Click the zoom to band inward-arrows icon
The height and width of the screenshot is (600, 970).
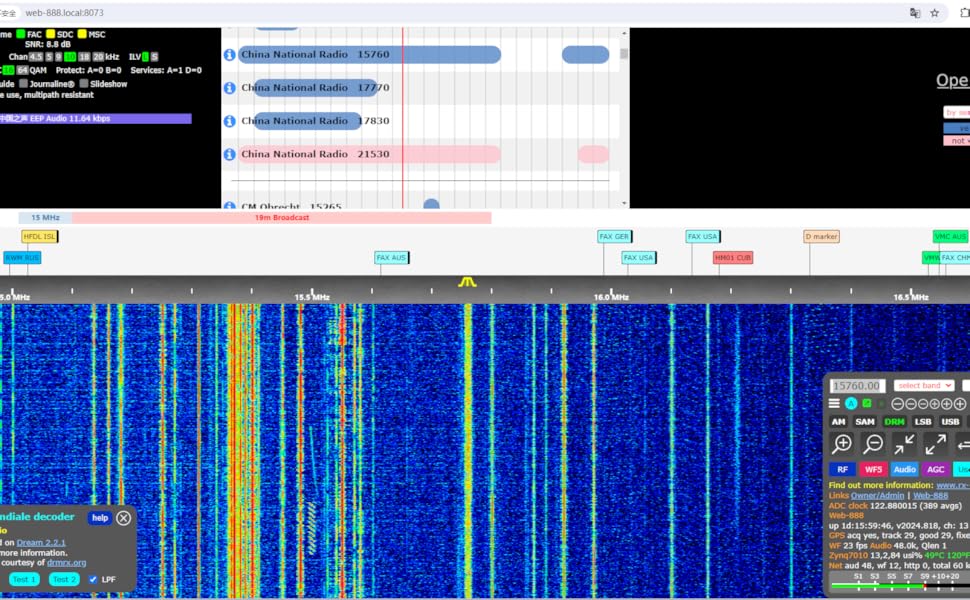904,444
